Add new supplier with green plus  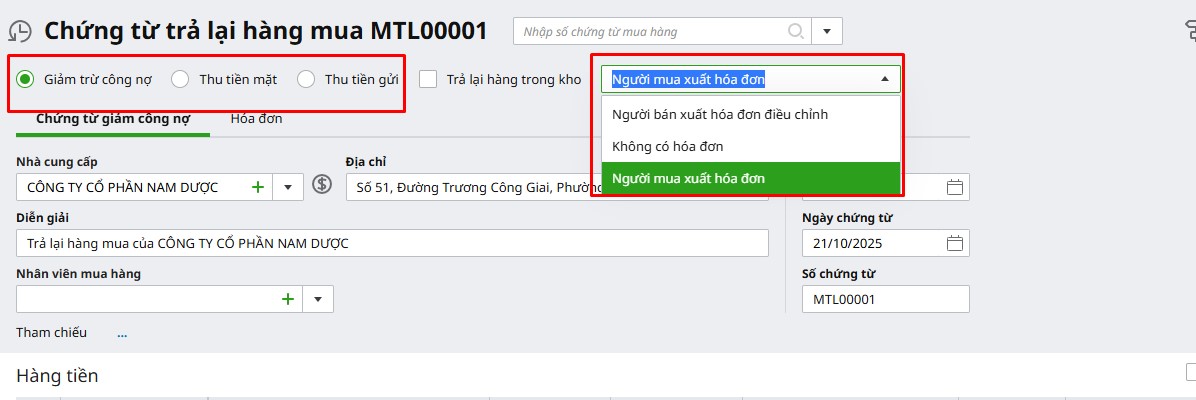tap(258, 187)
